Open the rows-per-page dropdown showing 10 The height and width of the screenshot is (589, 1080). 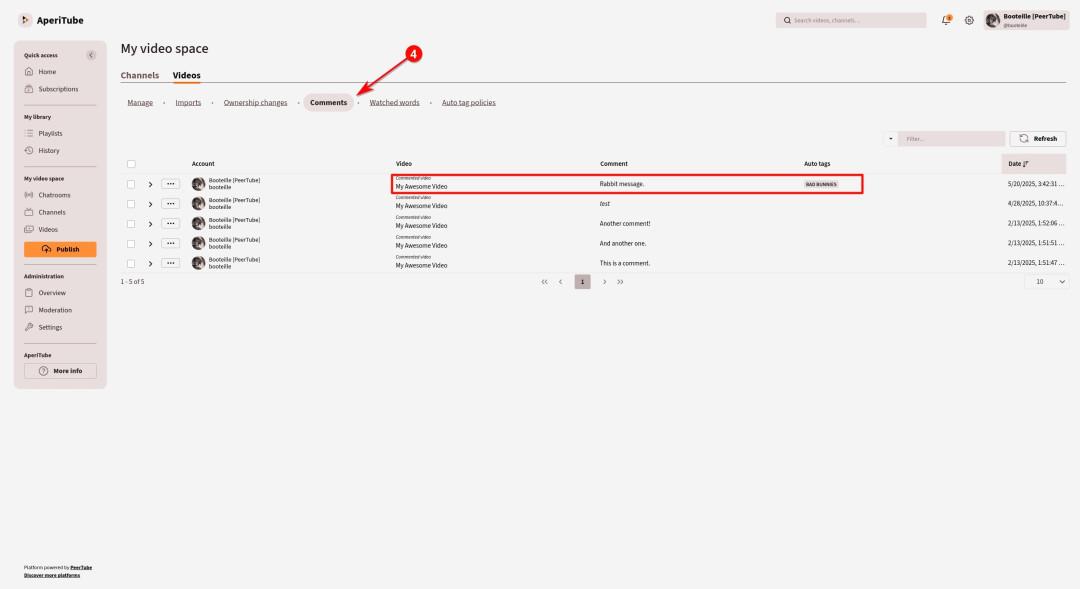click(1045, 282)
